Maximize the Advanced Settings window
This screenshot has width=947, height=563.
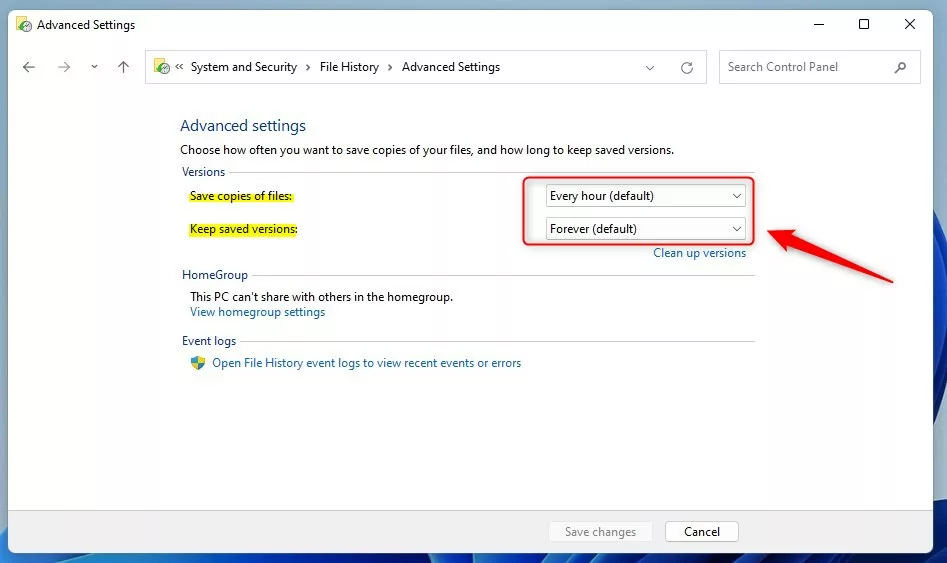[x=864, y=24]
